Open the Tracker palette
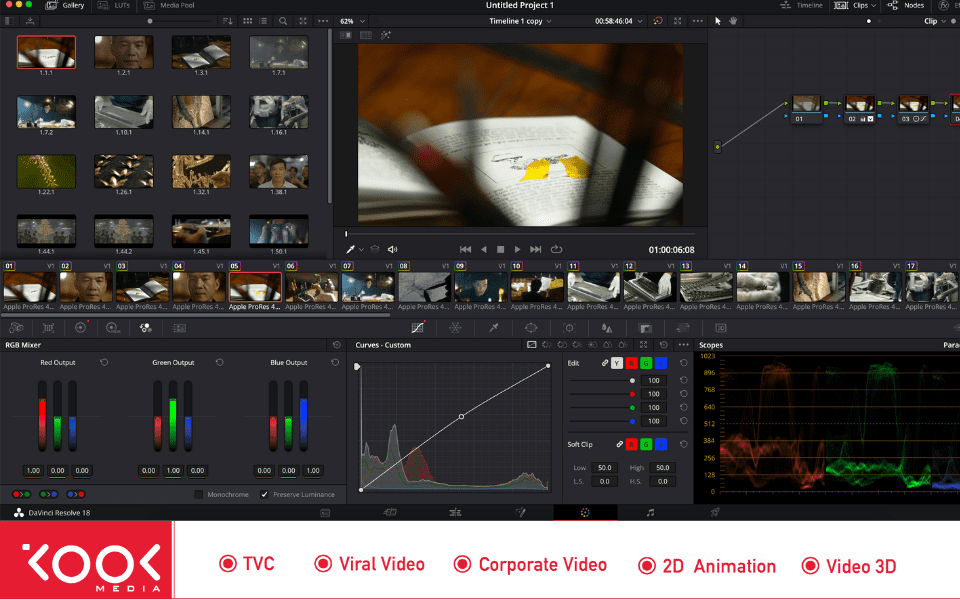Screen dimensions: 960x600 569,328
